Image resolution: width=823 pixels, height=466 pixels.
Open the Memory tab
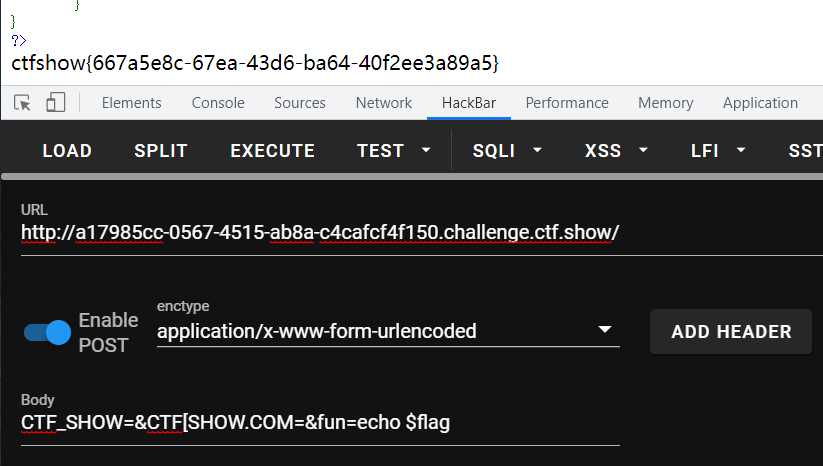click(666, 103)
